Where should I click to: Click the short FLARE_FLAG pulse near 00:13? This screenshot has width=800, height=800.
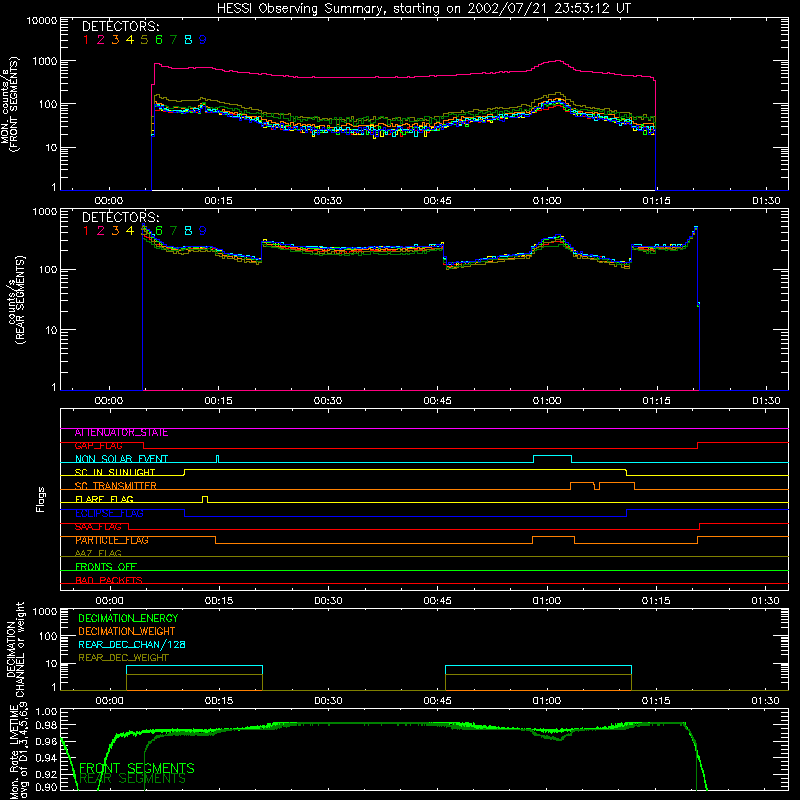point(205,499)
